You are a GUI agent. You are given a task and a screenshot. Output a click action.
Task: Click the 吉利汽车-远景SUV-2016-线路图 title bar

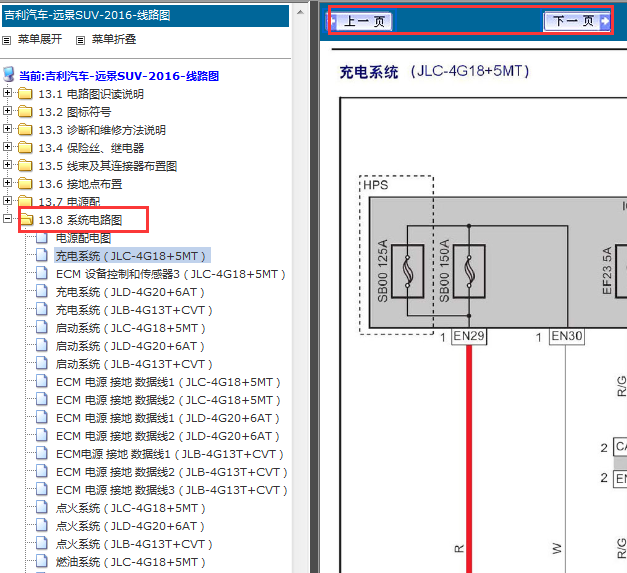point(146,16)
